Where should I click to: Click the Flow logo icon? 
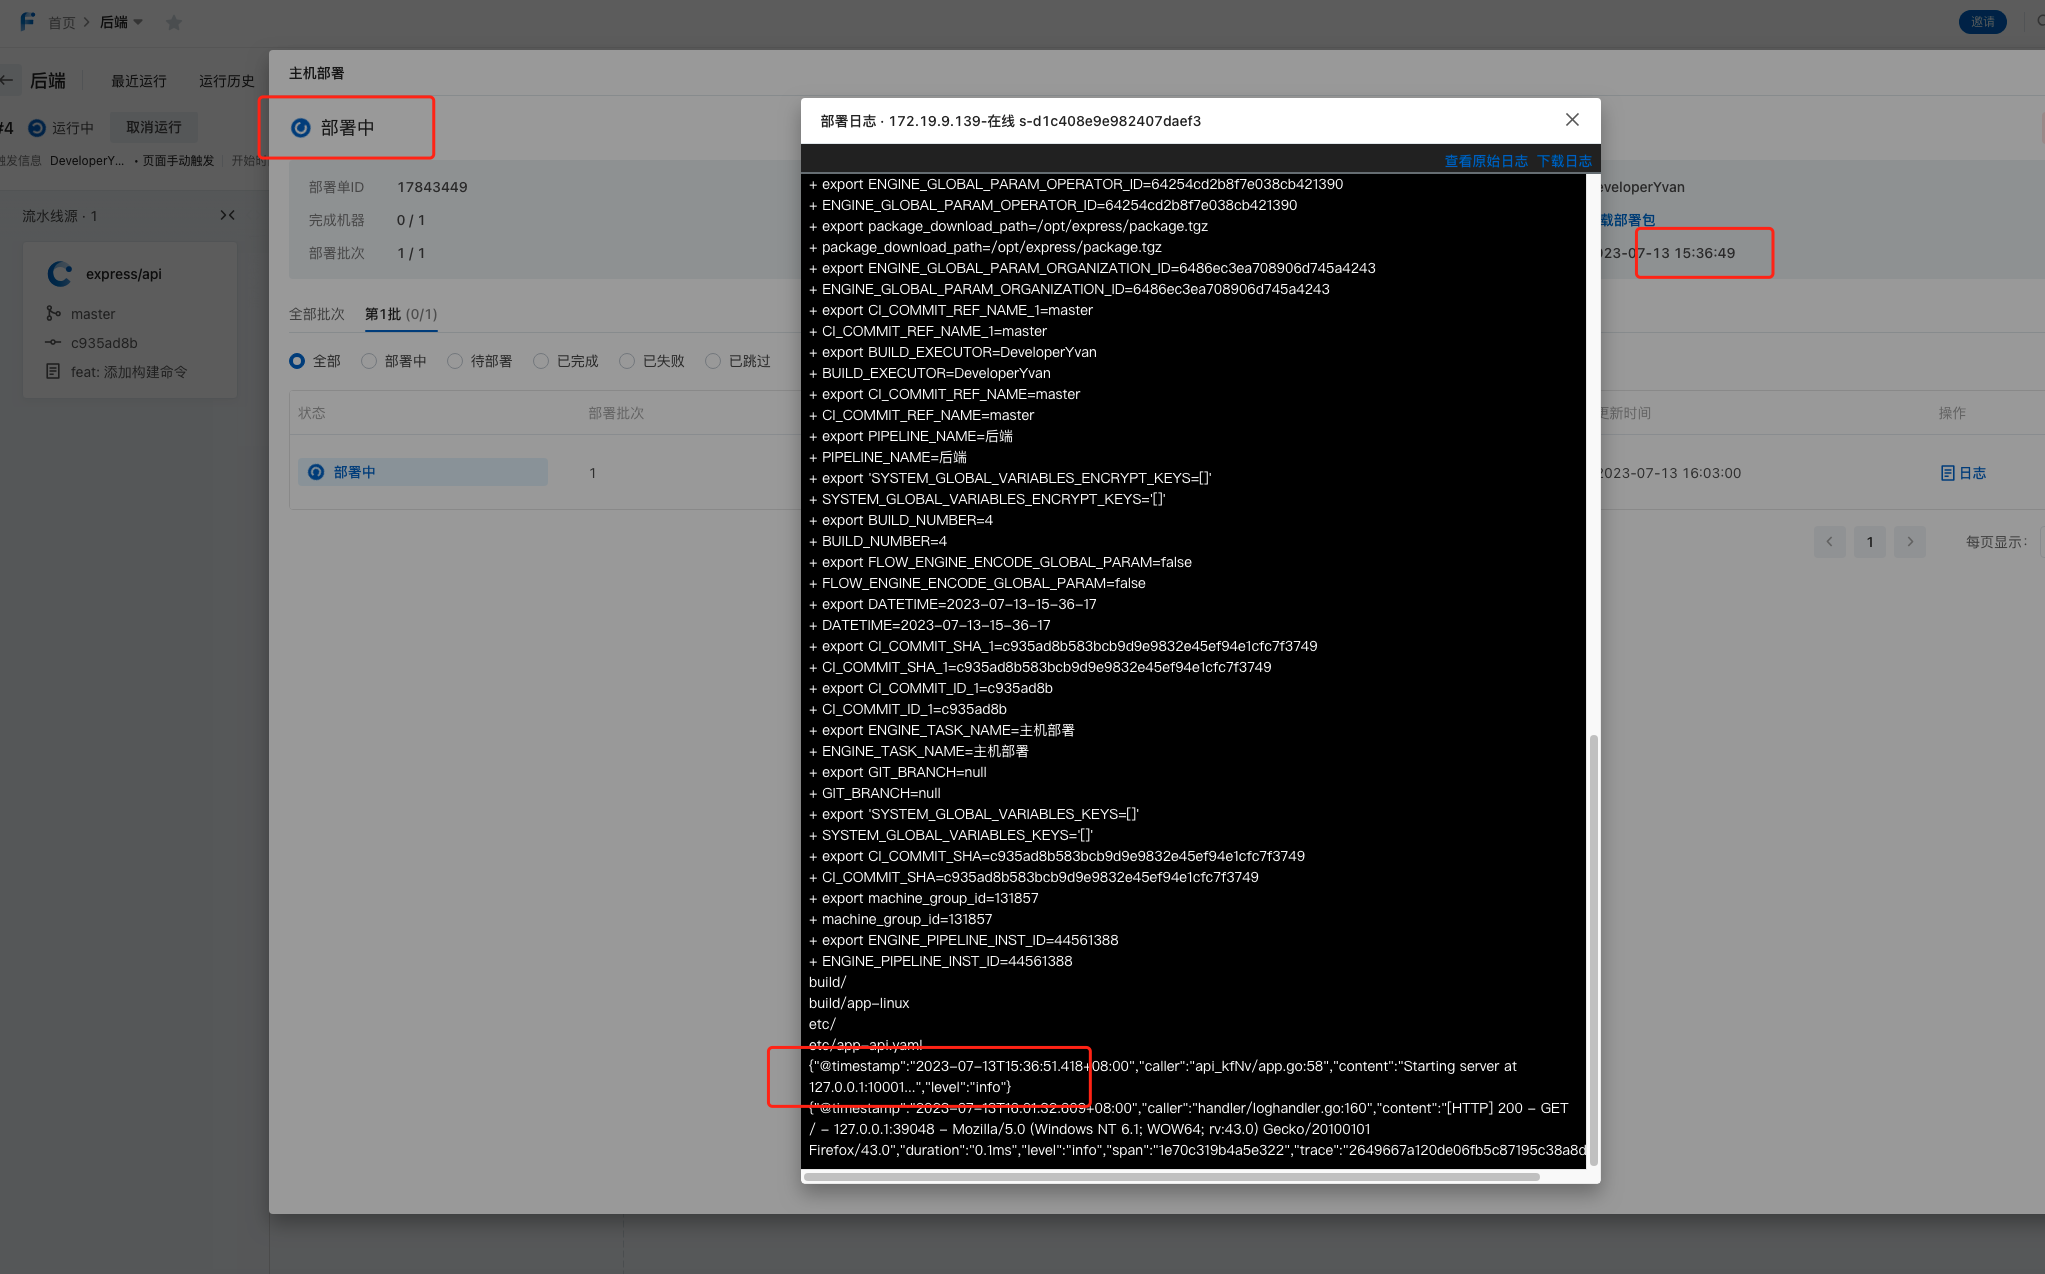[x=27, y=21]
